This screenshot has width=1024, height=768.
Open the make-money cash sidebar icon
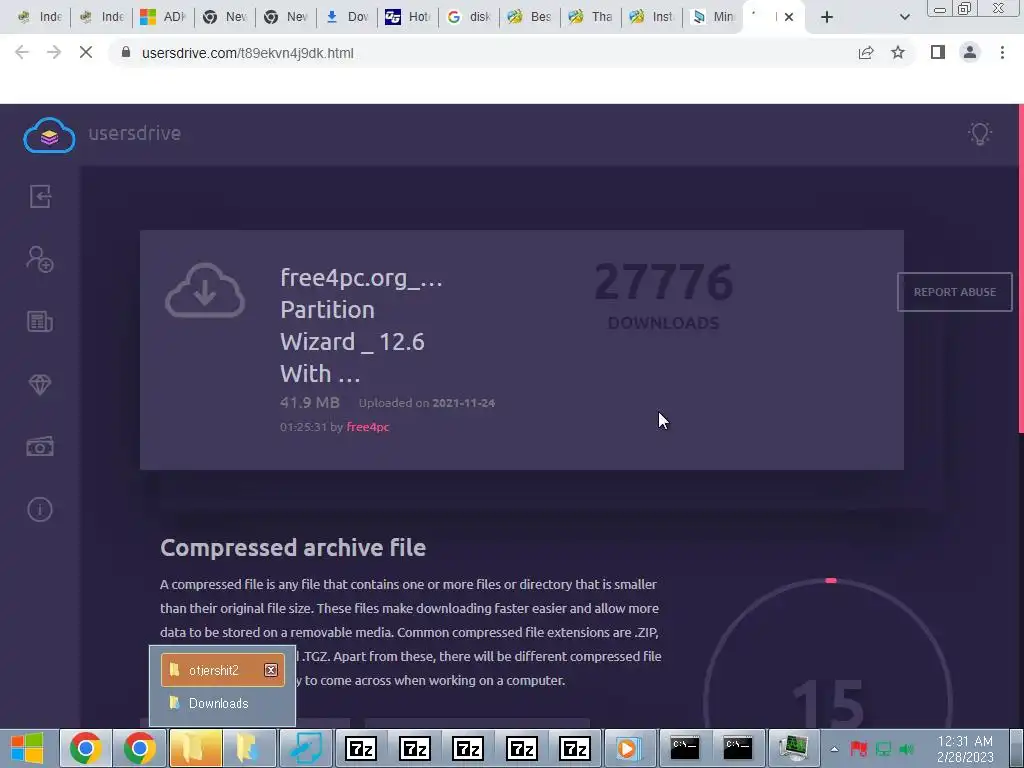(40, 447)
